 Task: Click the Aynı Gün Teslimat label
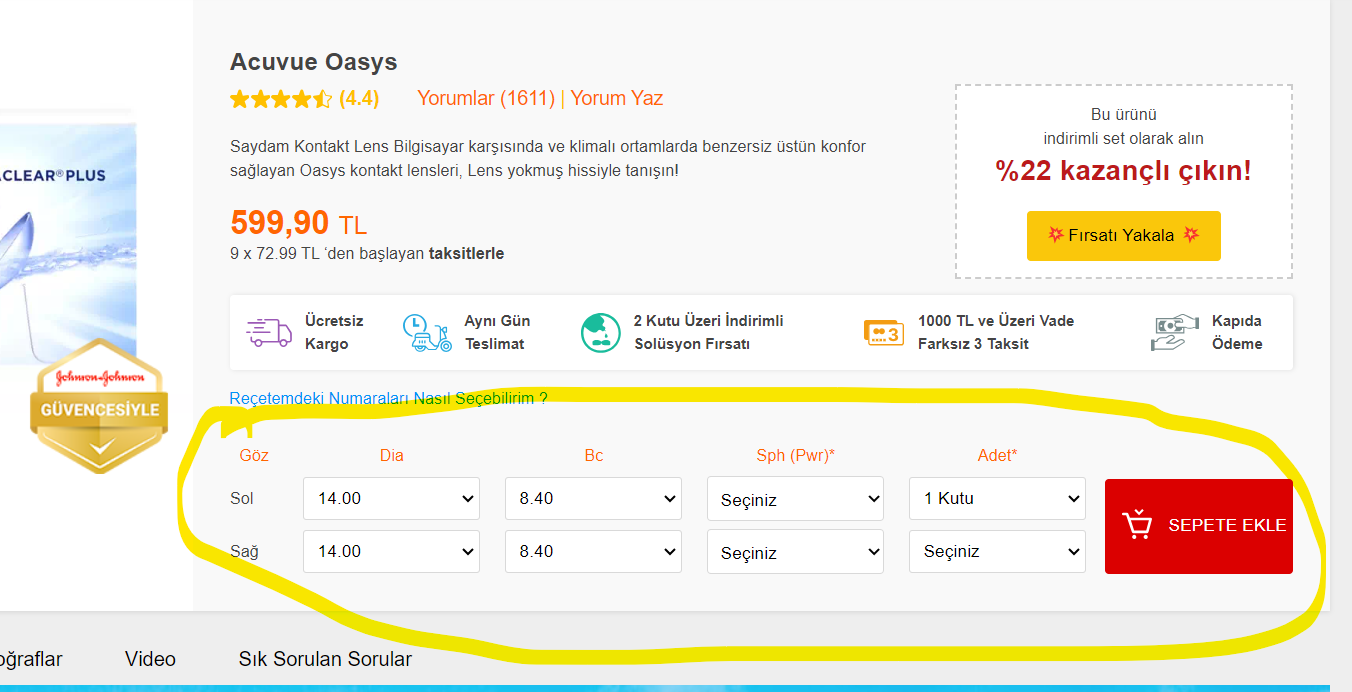(497, 332)
